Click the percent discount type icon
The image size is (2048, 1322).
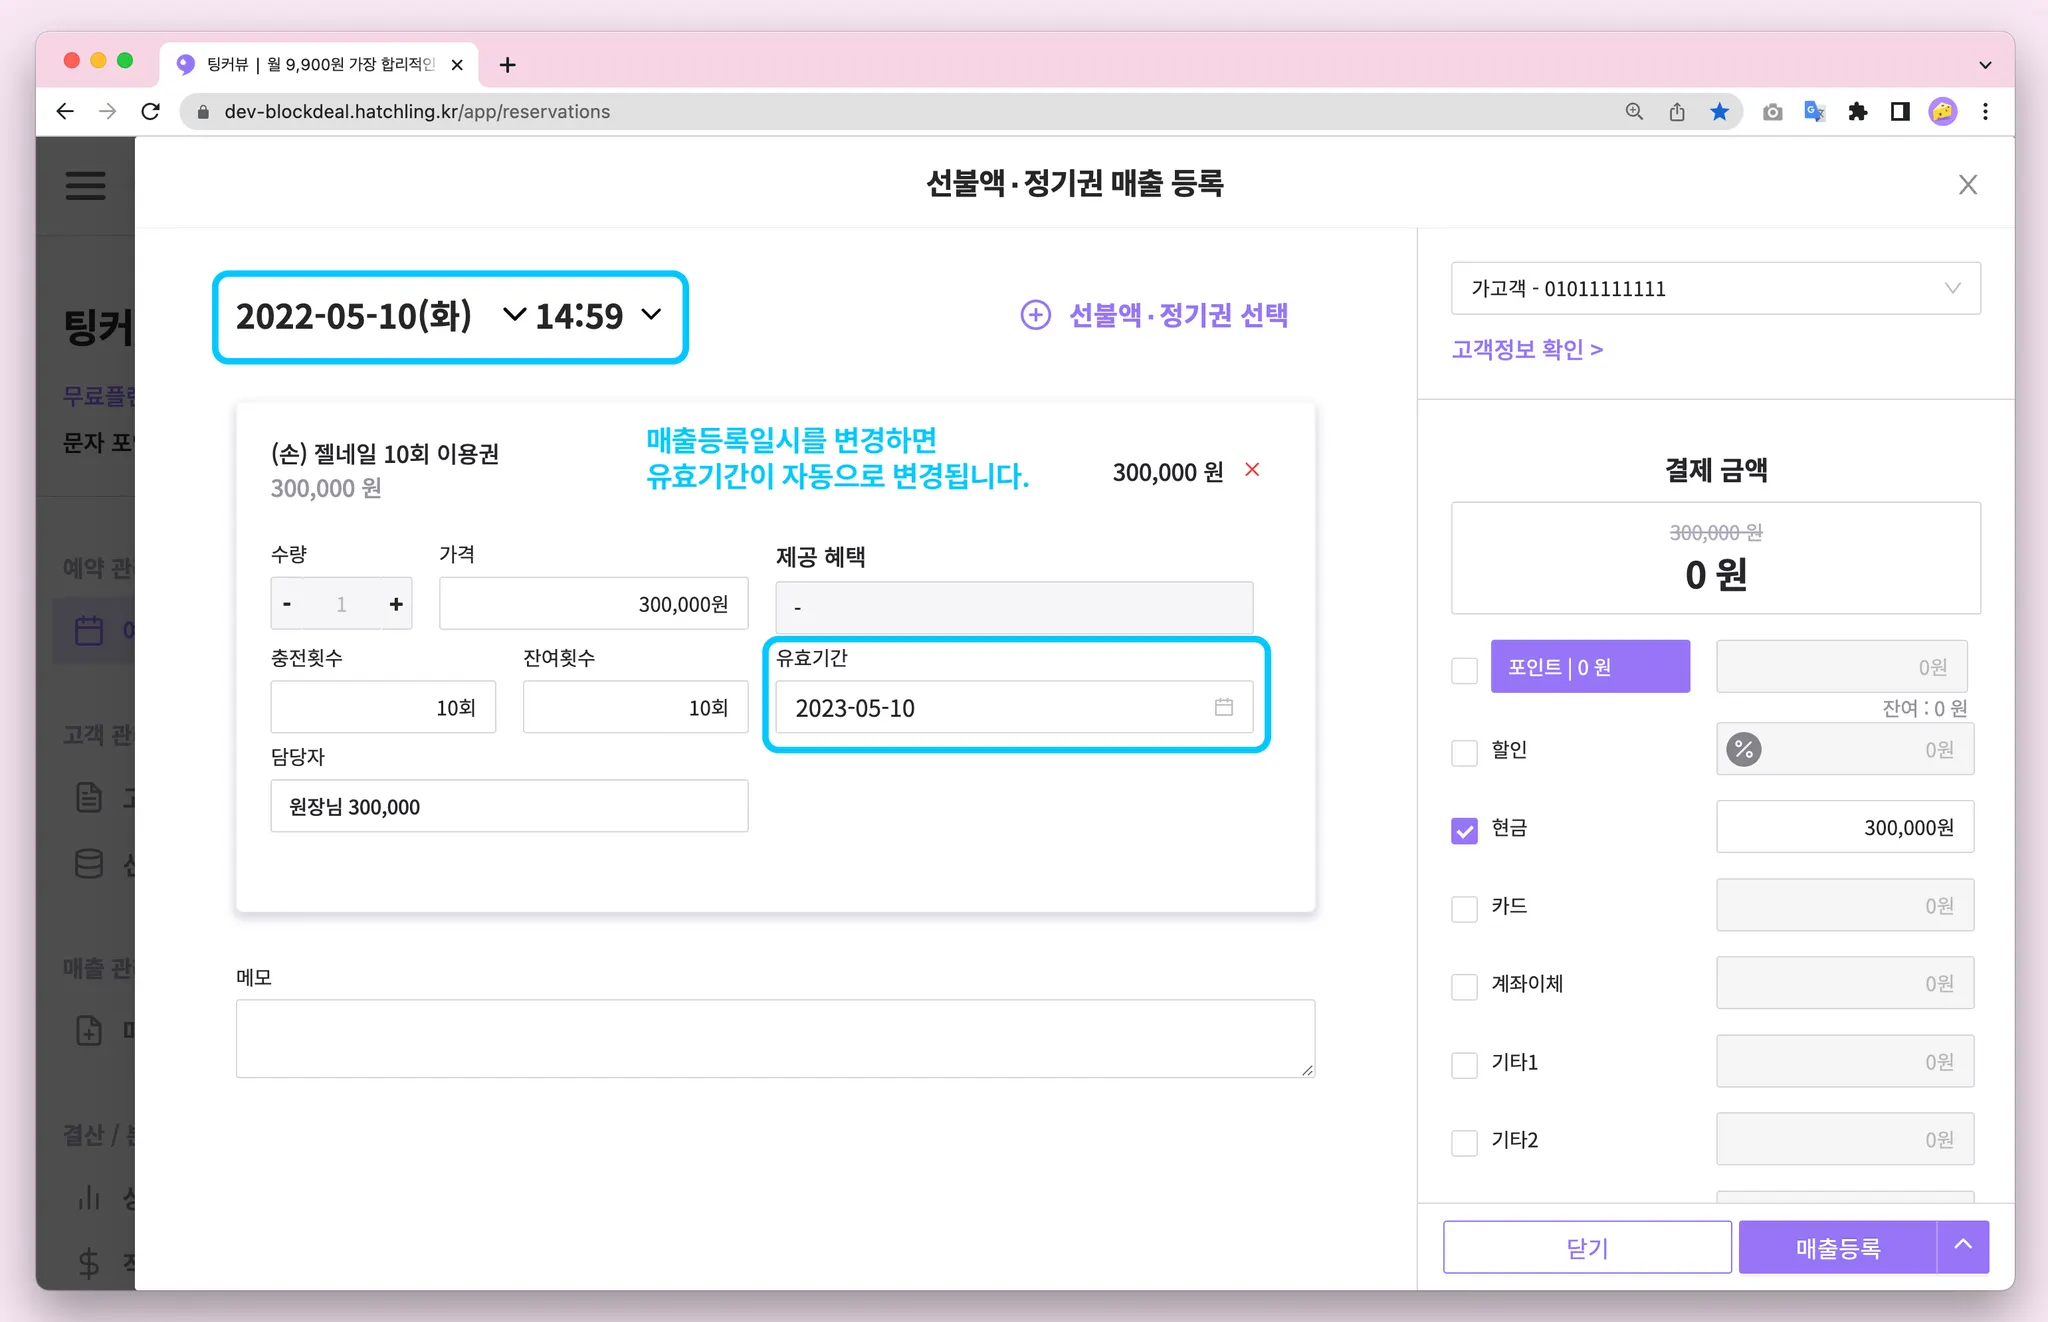[1743, 749]
